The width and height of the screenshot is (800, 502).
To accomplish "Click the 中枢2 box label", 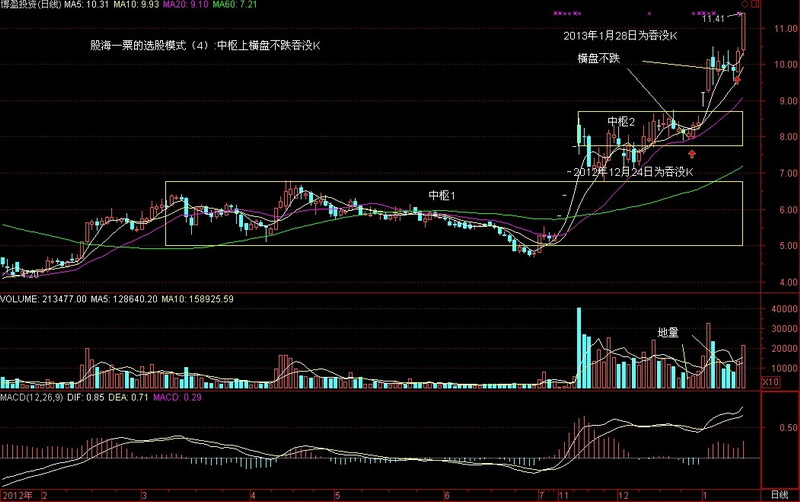I will [621, 121].
